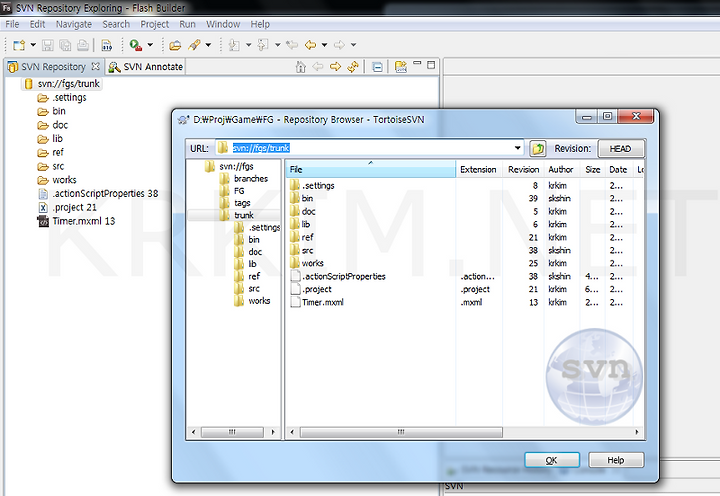Viewport: 720px width, 496px height.
Task: Click the open folder toolbar icon
Action: click(175, 45)
